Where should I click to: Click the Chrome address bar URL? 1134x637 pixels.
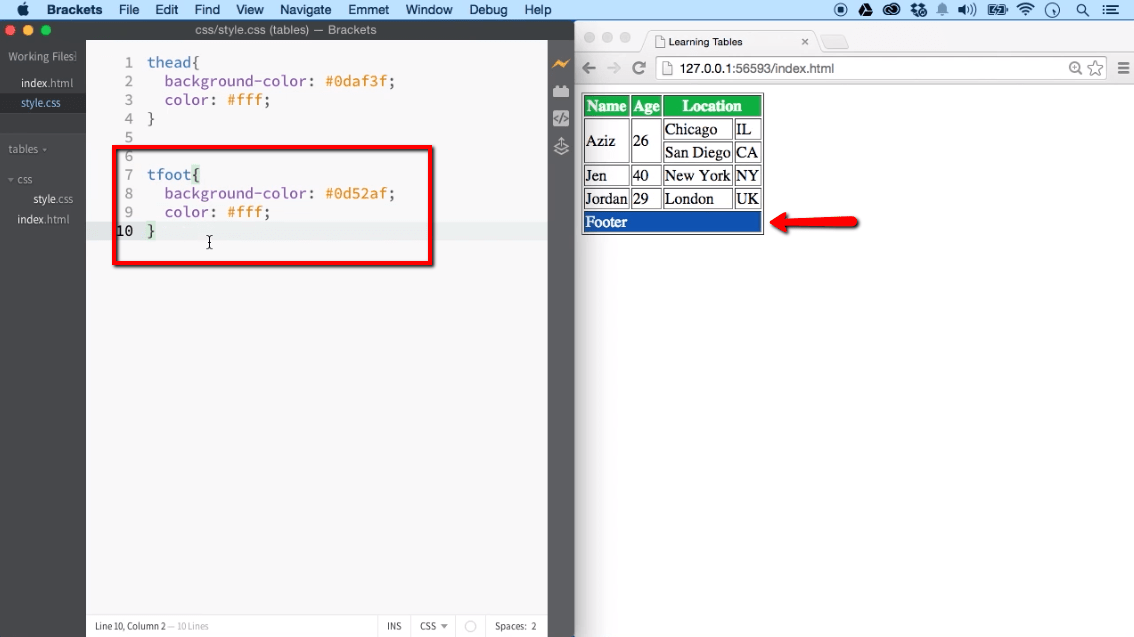(x=756, y=68)
